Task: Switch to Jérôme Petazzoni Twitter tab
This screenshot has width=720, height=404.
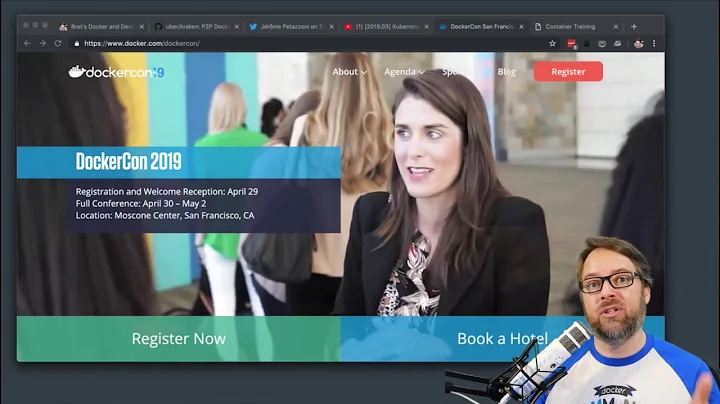Action: pos(292,27)
